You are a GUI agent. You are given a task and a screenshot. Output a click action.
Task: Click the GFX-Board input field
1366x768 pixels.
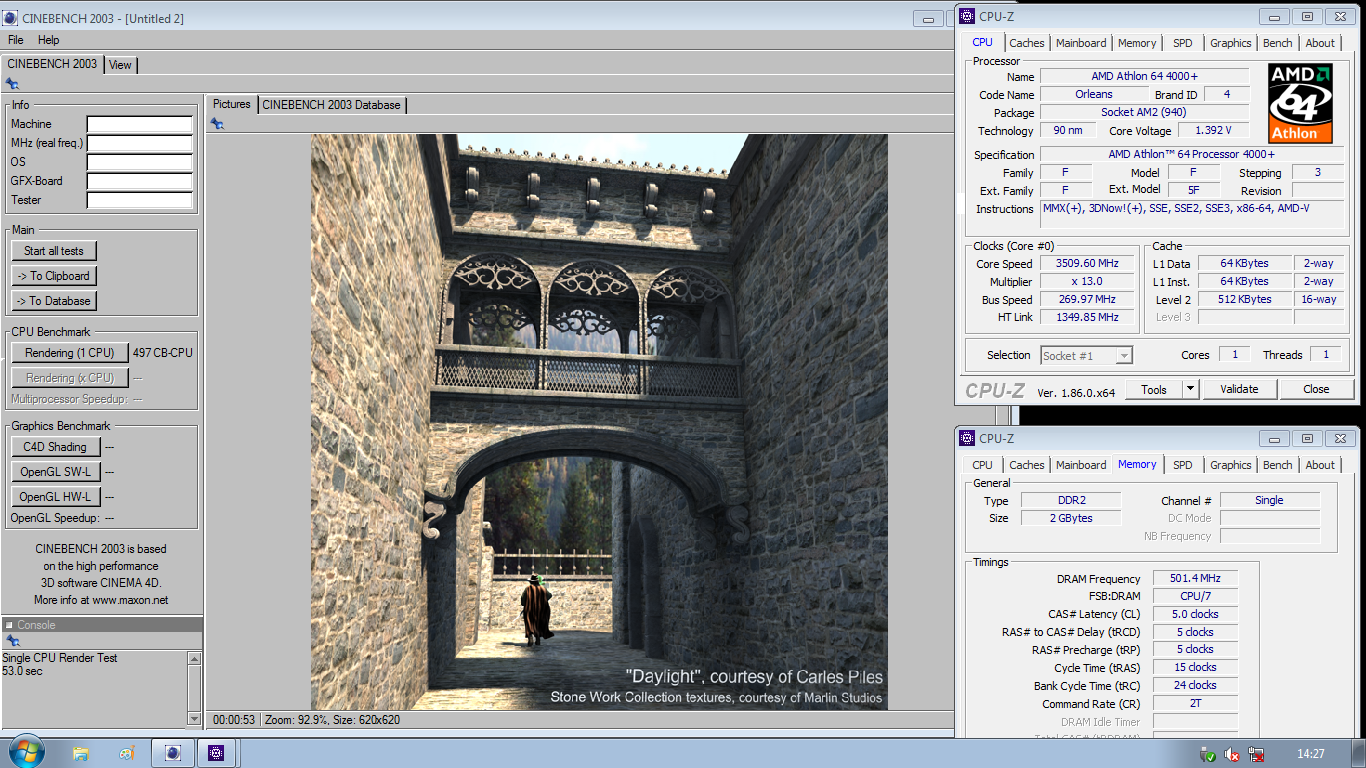coord(139,181)
